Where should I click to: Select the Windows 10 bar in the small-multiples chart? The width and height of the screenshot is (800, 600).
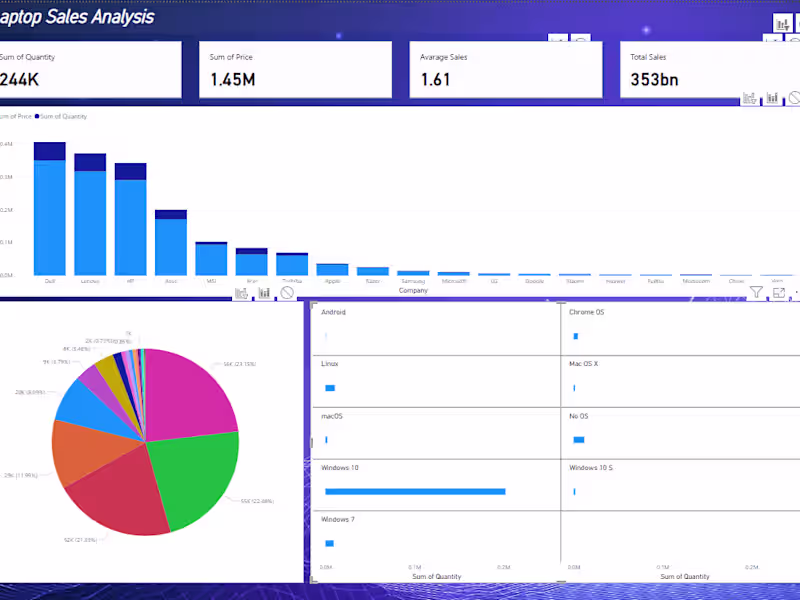pos(415,491)
